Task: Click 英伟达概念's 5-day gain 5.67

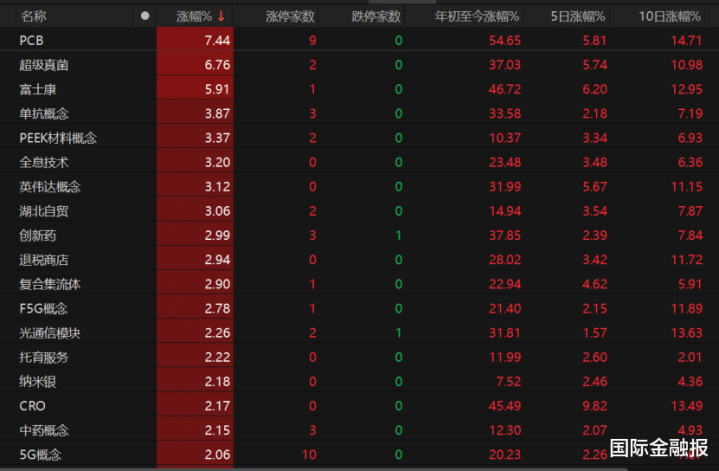Action: pyautogui.click(x=595, y=187)
